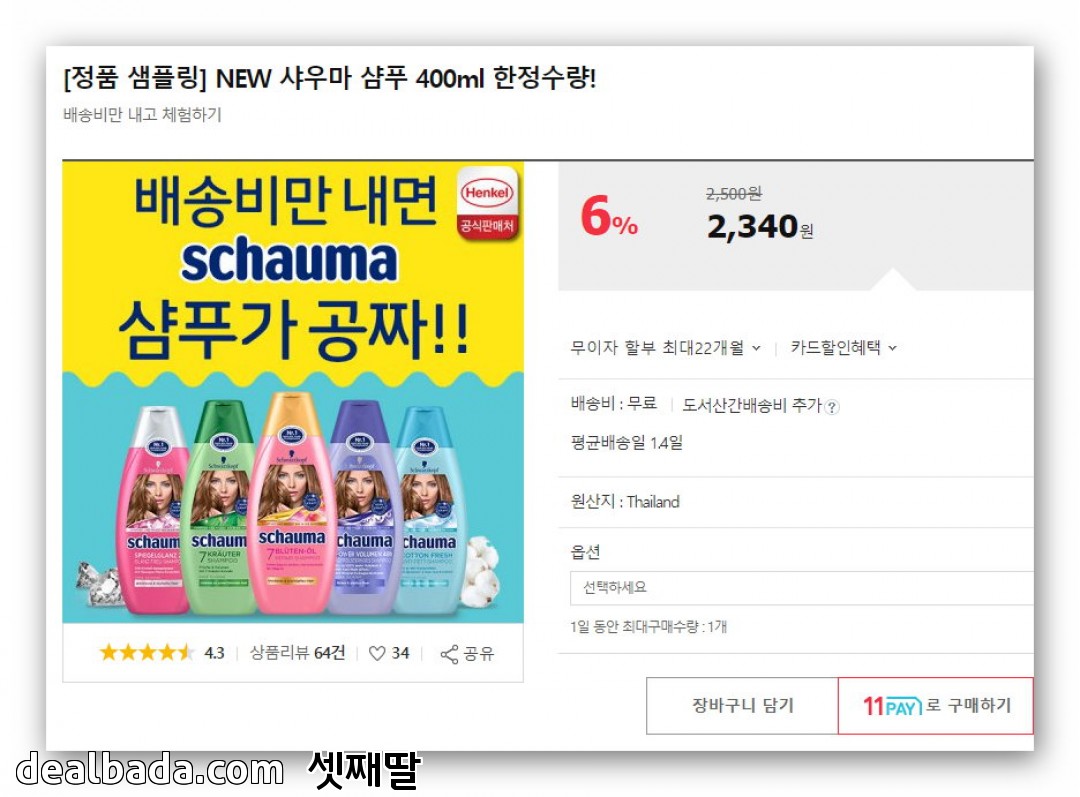Image resolution: width=1080 pixels, height=797 pixels.
Task: Click the 4.3 rating score
Action: (x=214, y=653)
